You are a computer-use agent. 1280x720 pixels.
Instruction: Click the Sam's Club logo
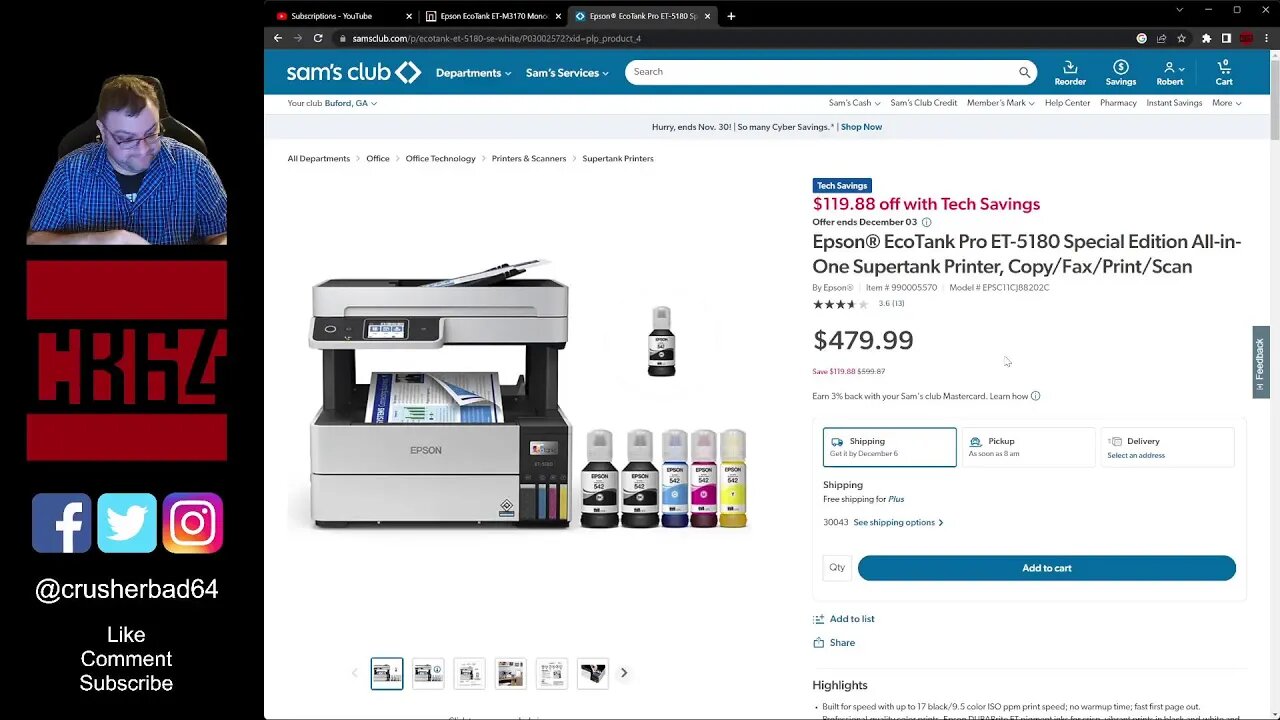click(x=354, y=72)
